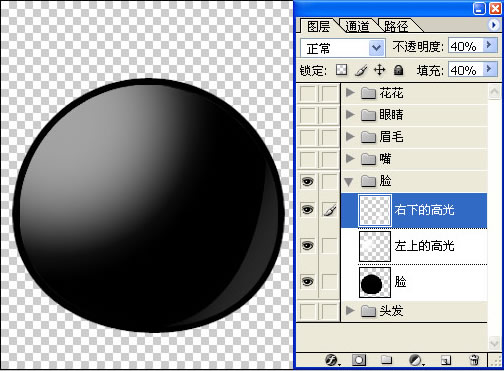Select the 右下的高光 layer thumbnail
The image size is (504, 371).
tap(375, 210)
